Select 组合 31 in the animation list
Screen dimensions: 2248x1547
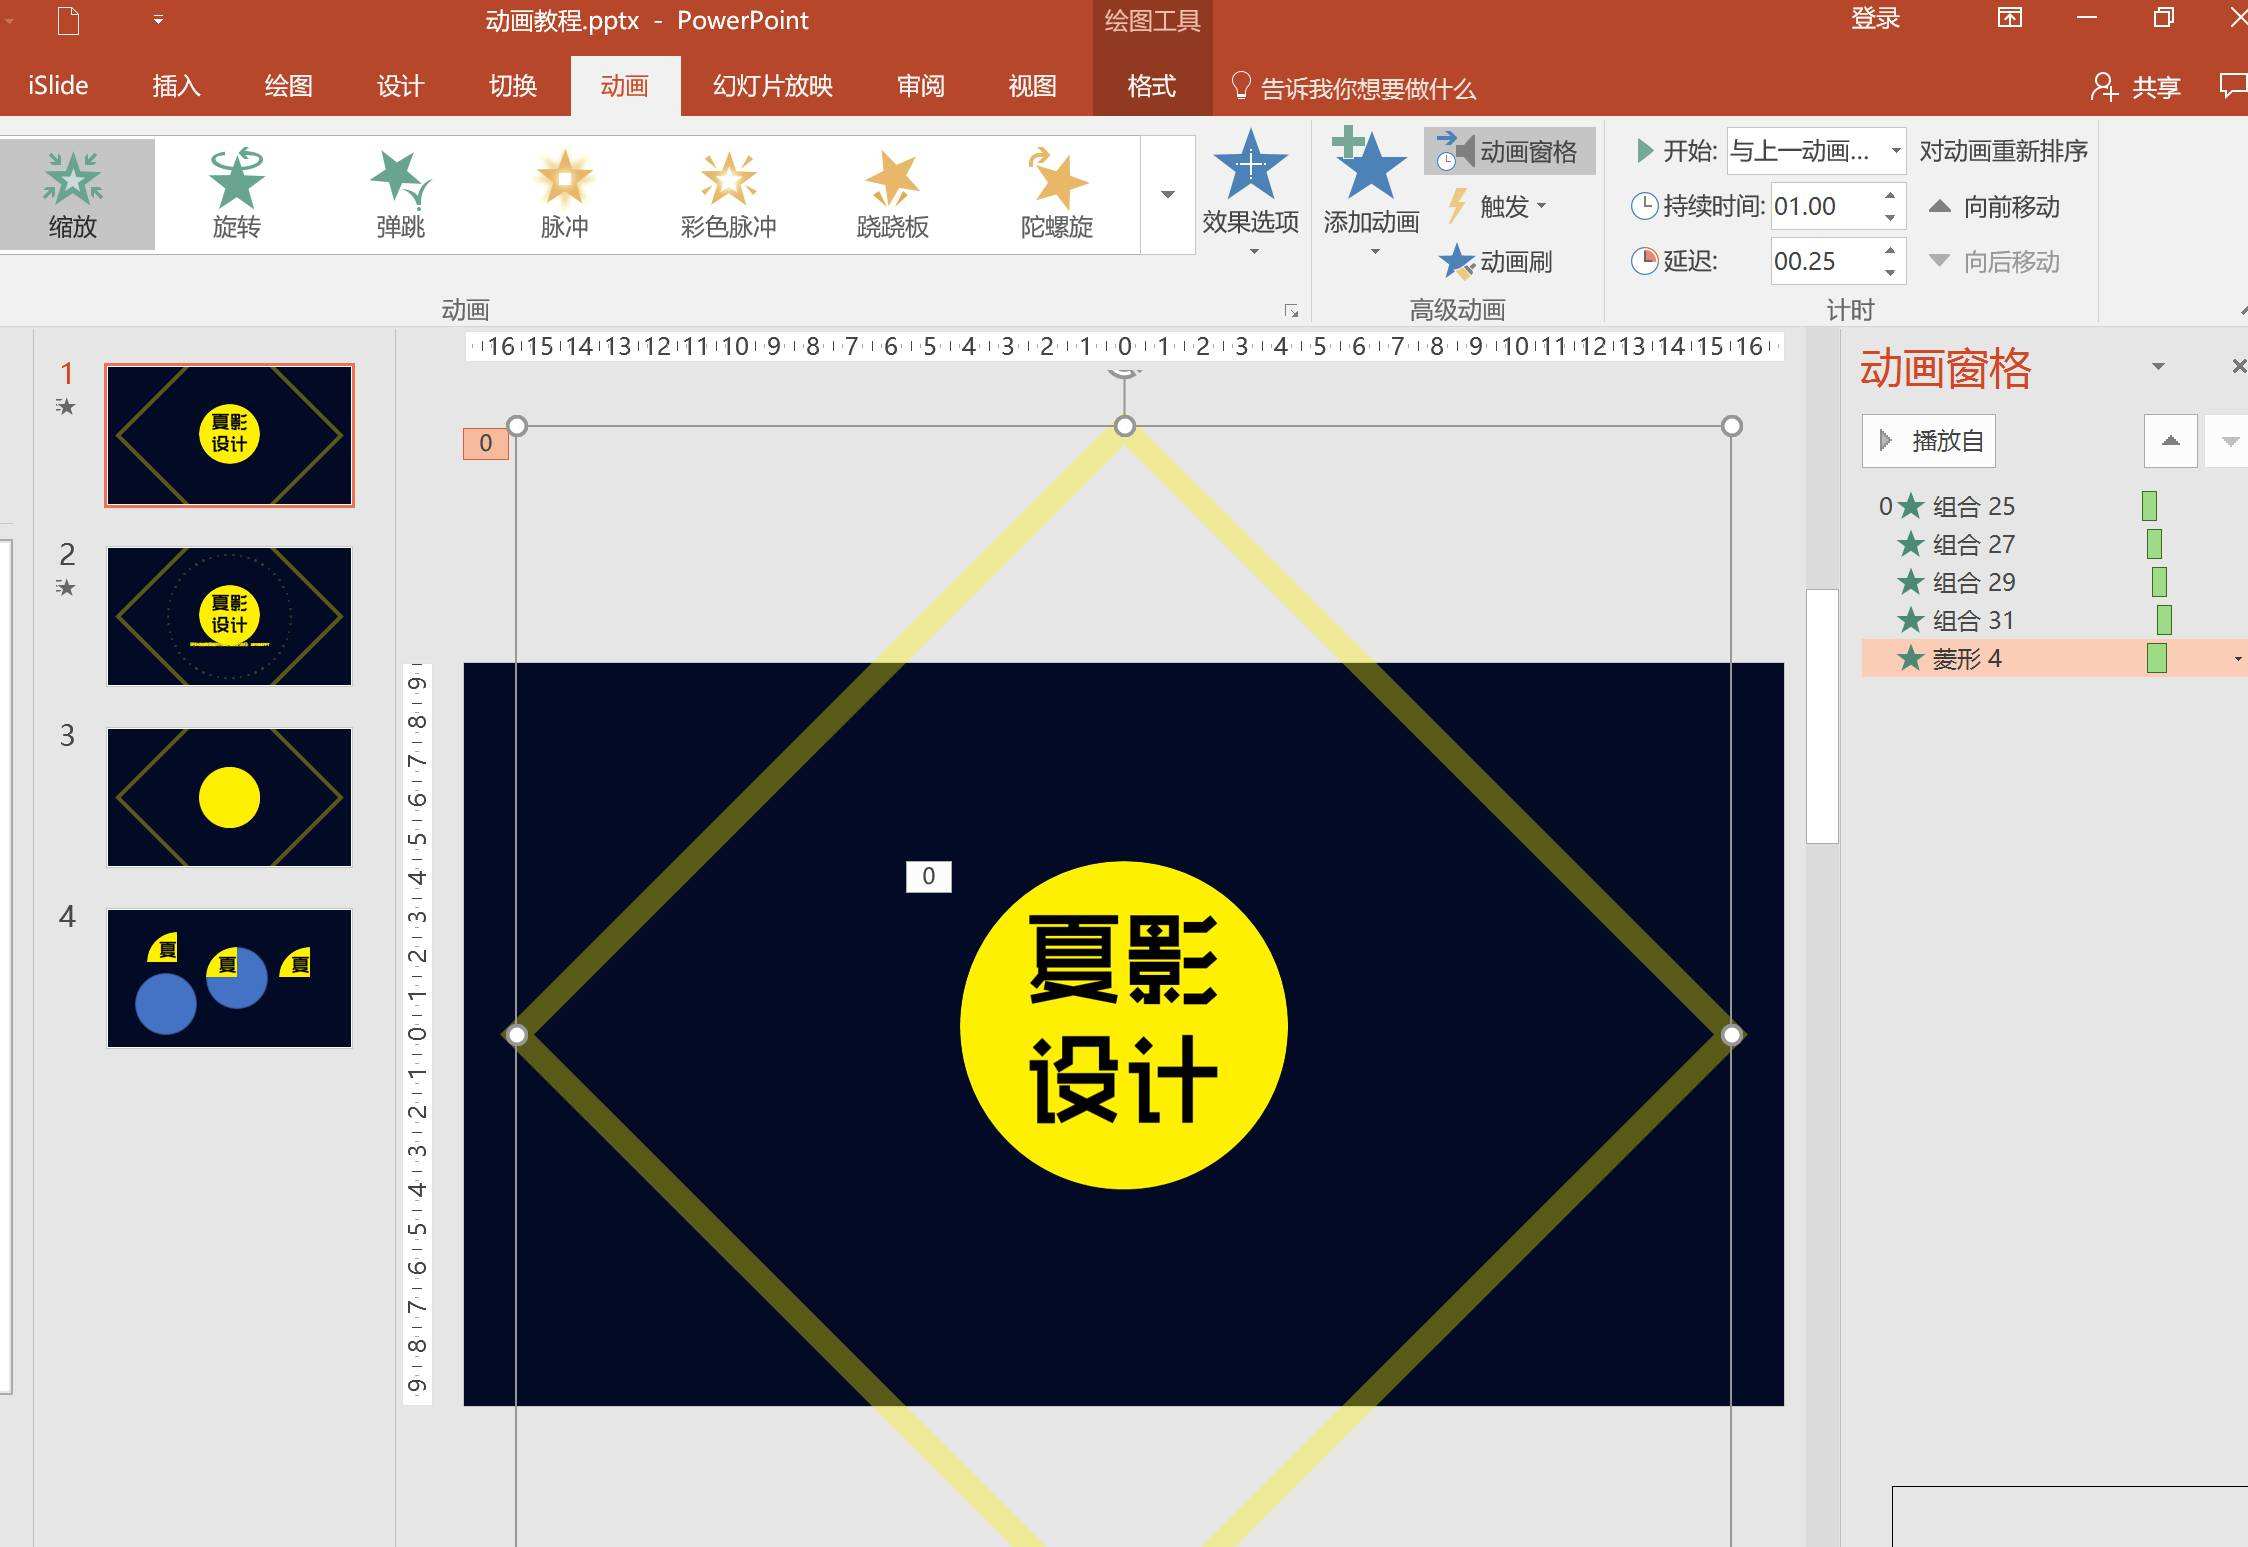(2054, 620)
